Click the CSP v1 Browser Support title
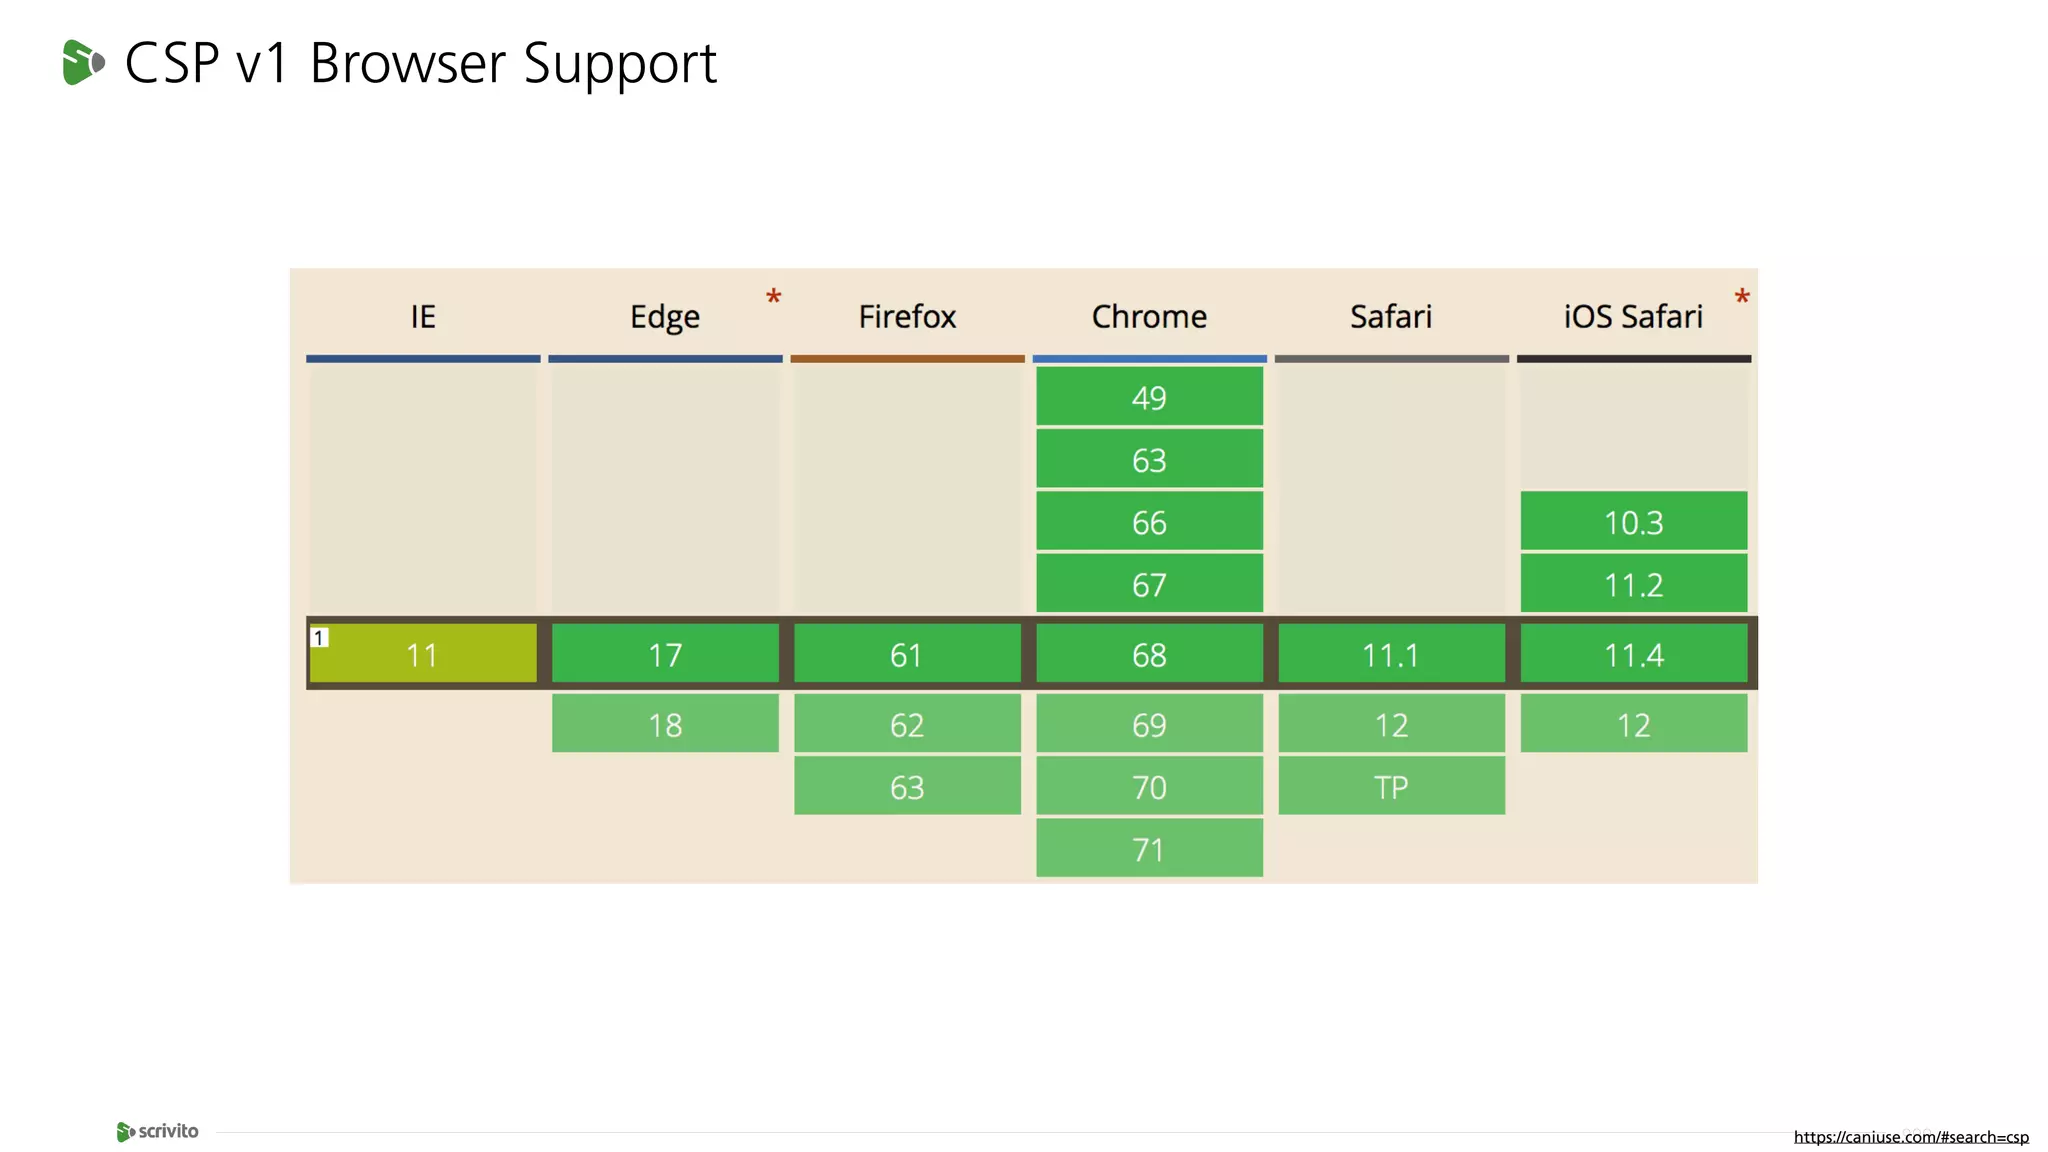This screenshot has width=2048, height=1152. coord(420,63)
